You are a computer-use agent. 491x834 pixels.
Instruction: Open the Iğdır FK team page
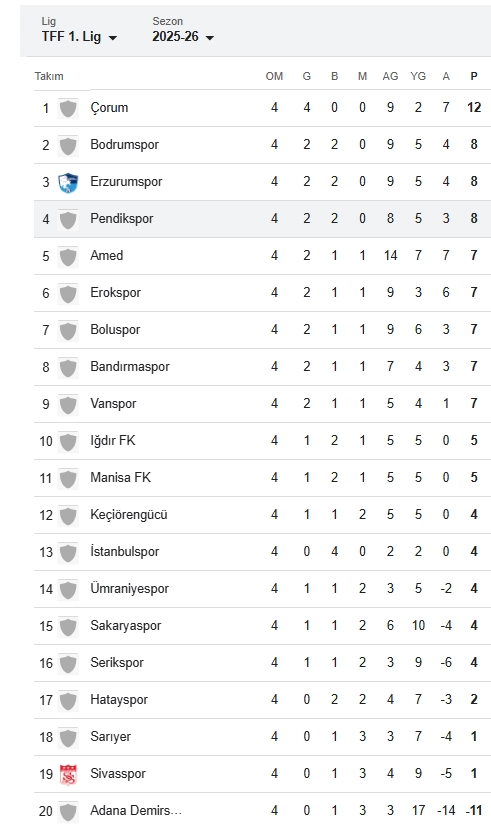(x=113, y=440)
